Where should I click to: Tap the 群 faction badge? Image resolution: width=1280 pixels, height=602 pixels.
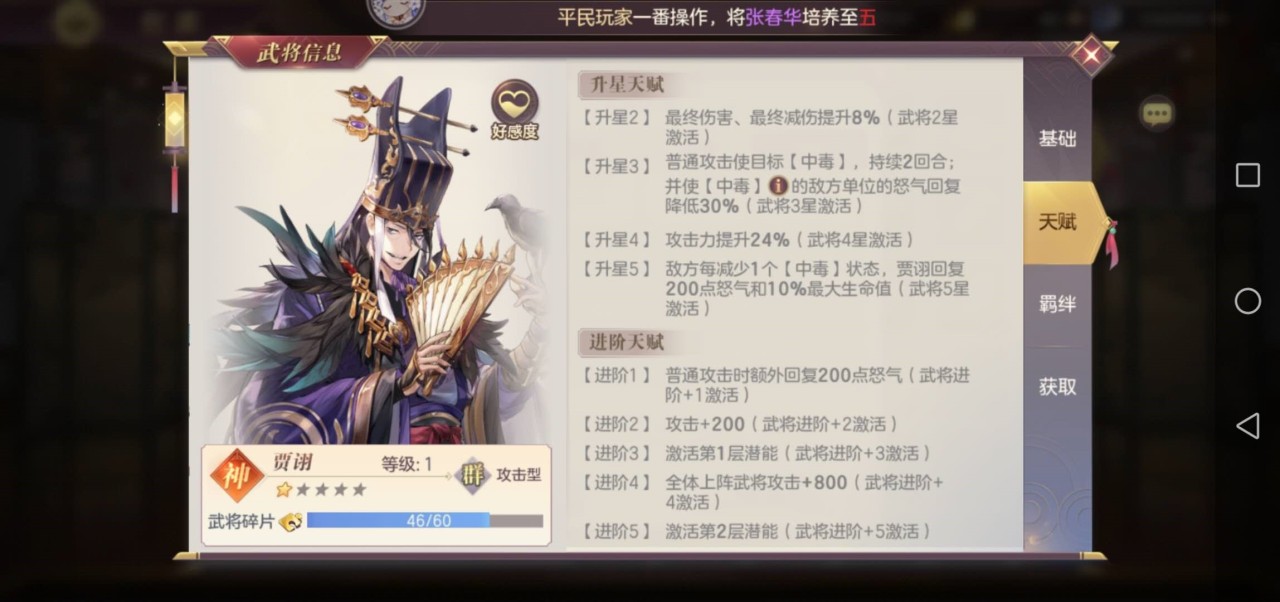(472, 476)
